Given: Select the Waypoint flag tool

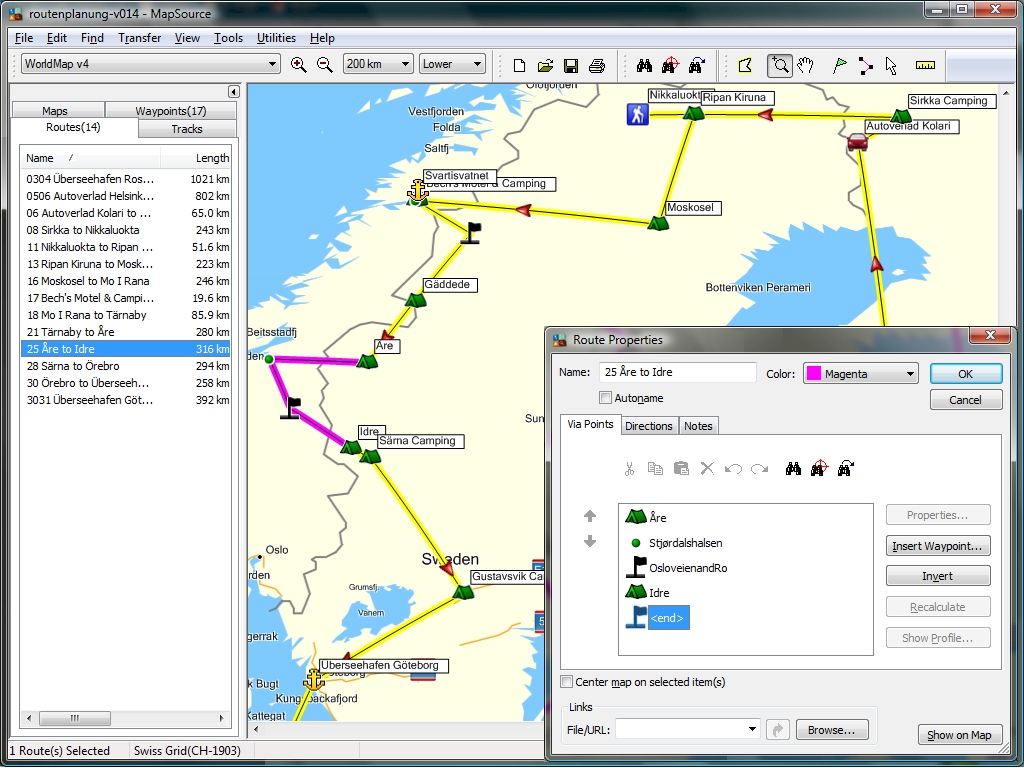Looking at the screenshot, I should click(840, 65).
